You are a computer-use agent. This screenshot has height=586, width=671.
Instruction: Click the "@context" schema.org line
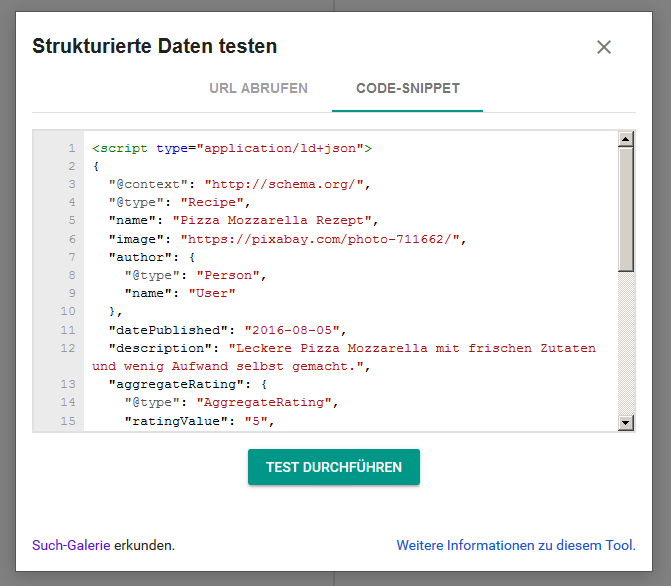tap(240, 184)
